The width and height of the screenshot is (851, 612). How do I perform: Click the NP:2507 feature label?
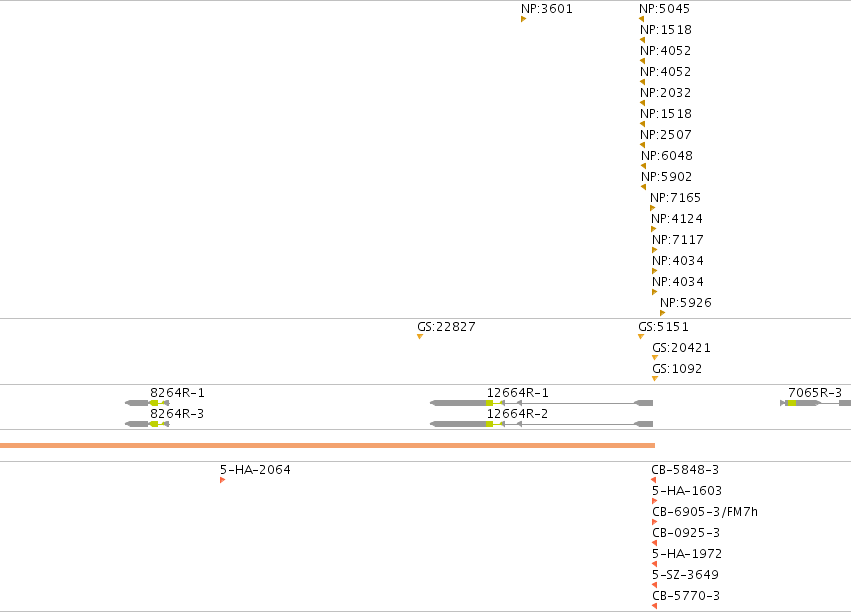(665, 135)
